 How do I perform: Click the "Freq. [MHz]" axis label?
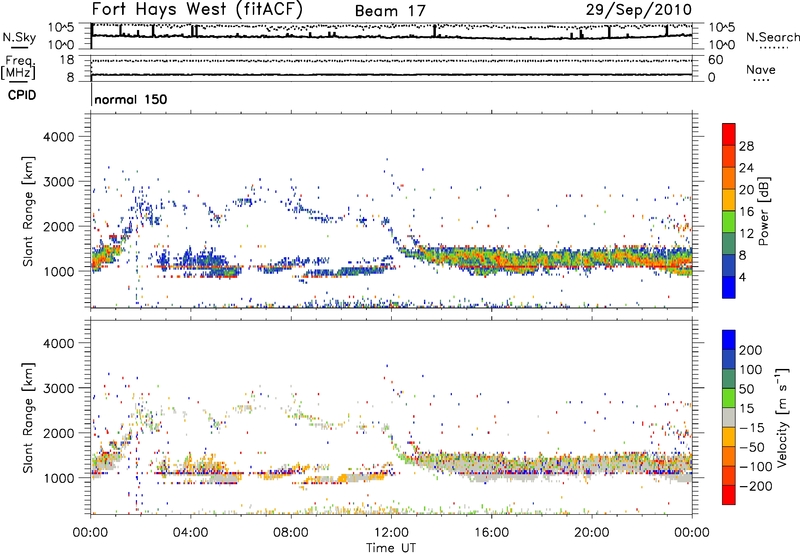(18, 68)
